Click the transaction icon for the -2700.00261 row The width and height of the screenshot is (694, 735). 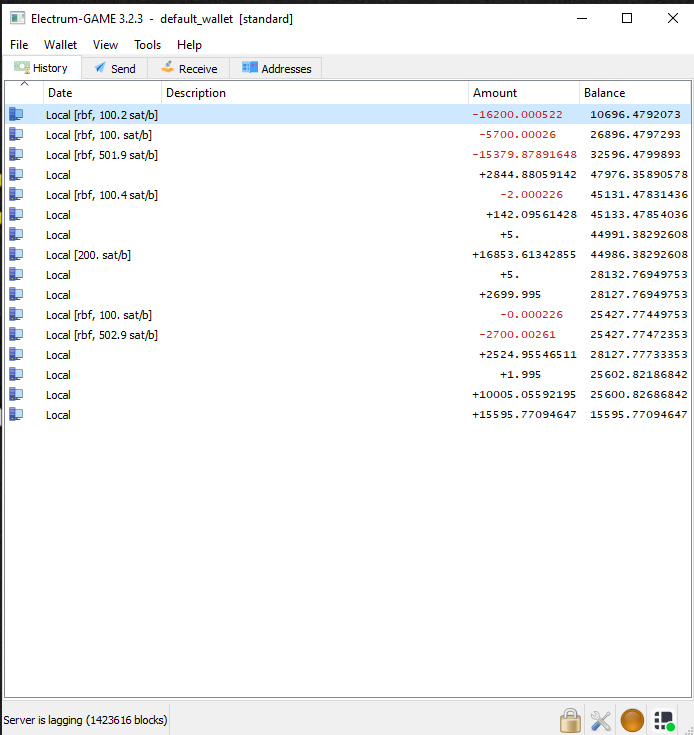coord(16,334)
